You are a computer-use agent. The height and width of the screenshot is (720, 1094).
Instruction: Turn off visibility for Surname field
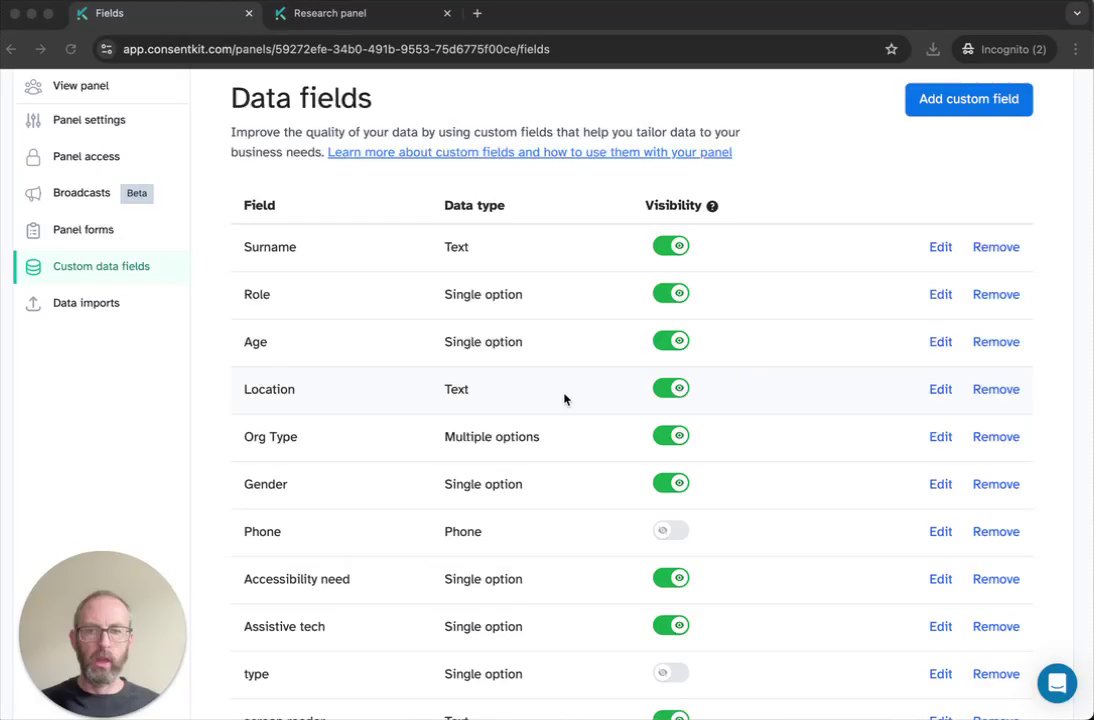click(x=671, y=246)
